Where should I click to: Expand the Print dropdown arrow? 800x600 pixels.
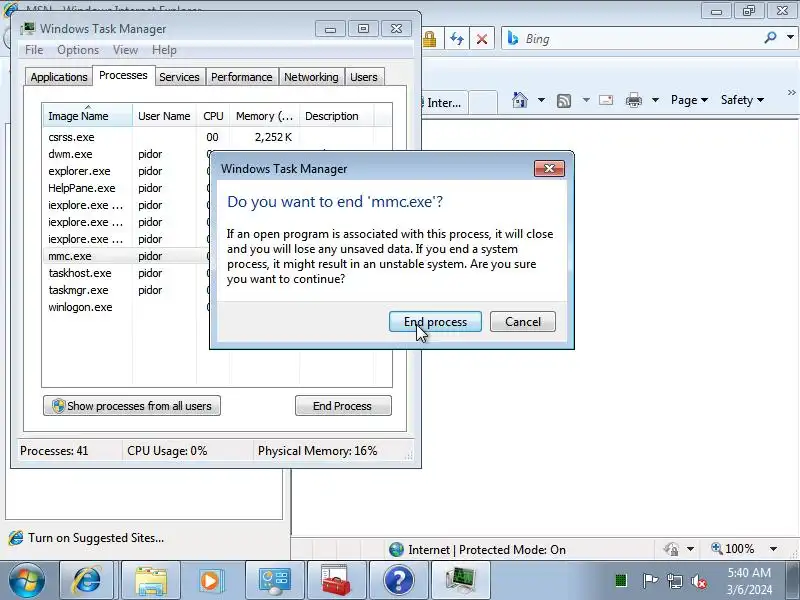[656, 100]
